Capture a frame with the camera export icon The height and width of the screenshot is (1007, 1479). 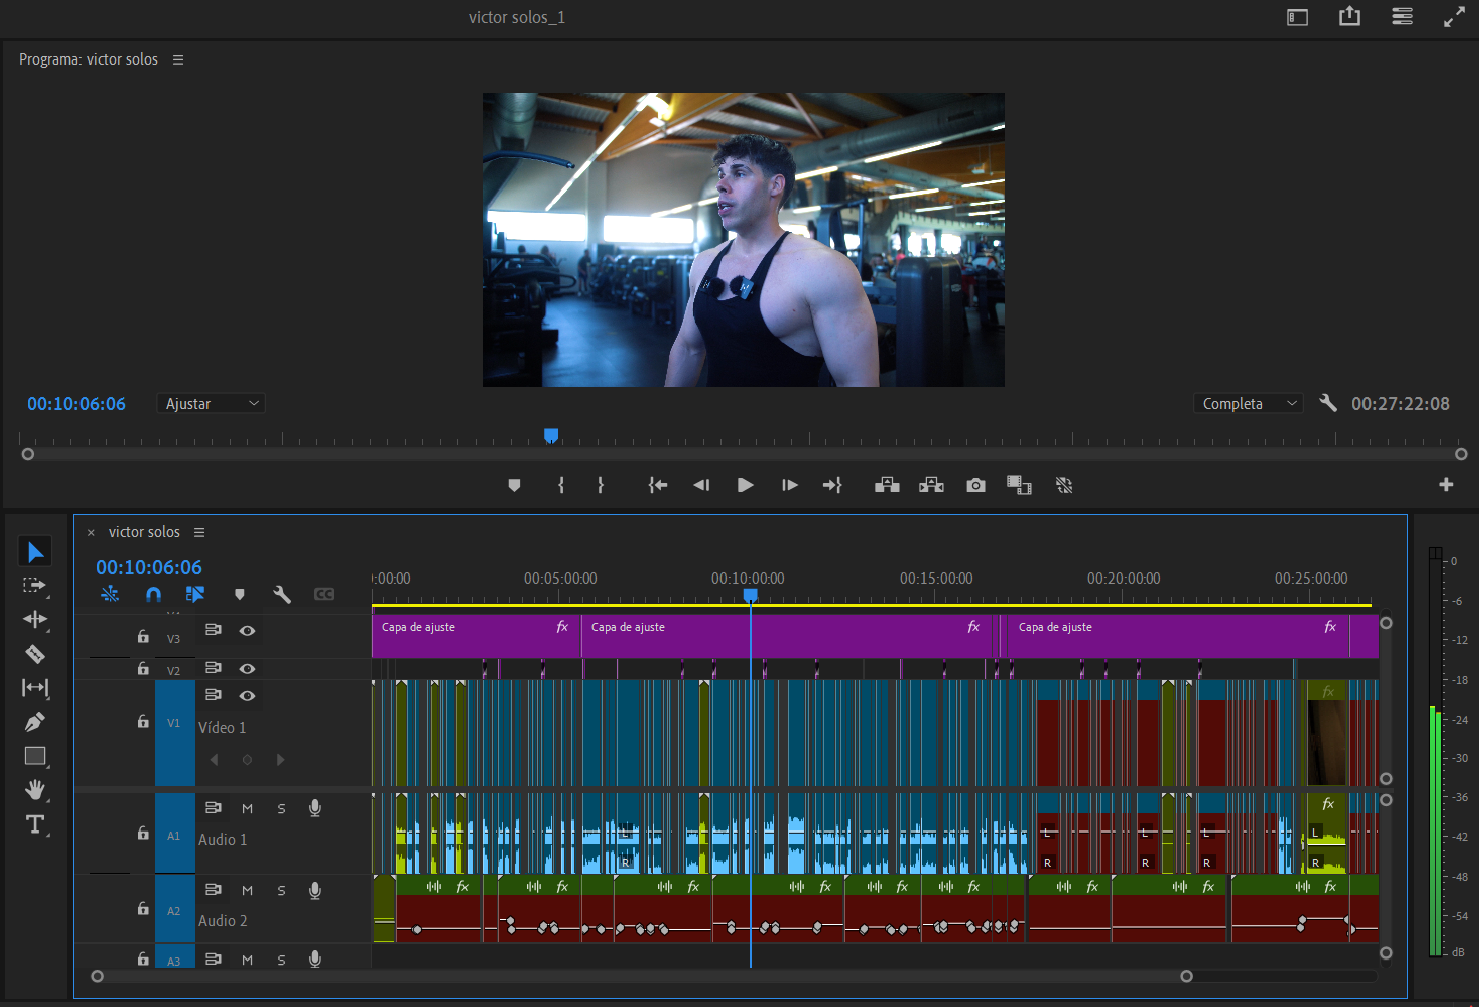975,485
